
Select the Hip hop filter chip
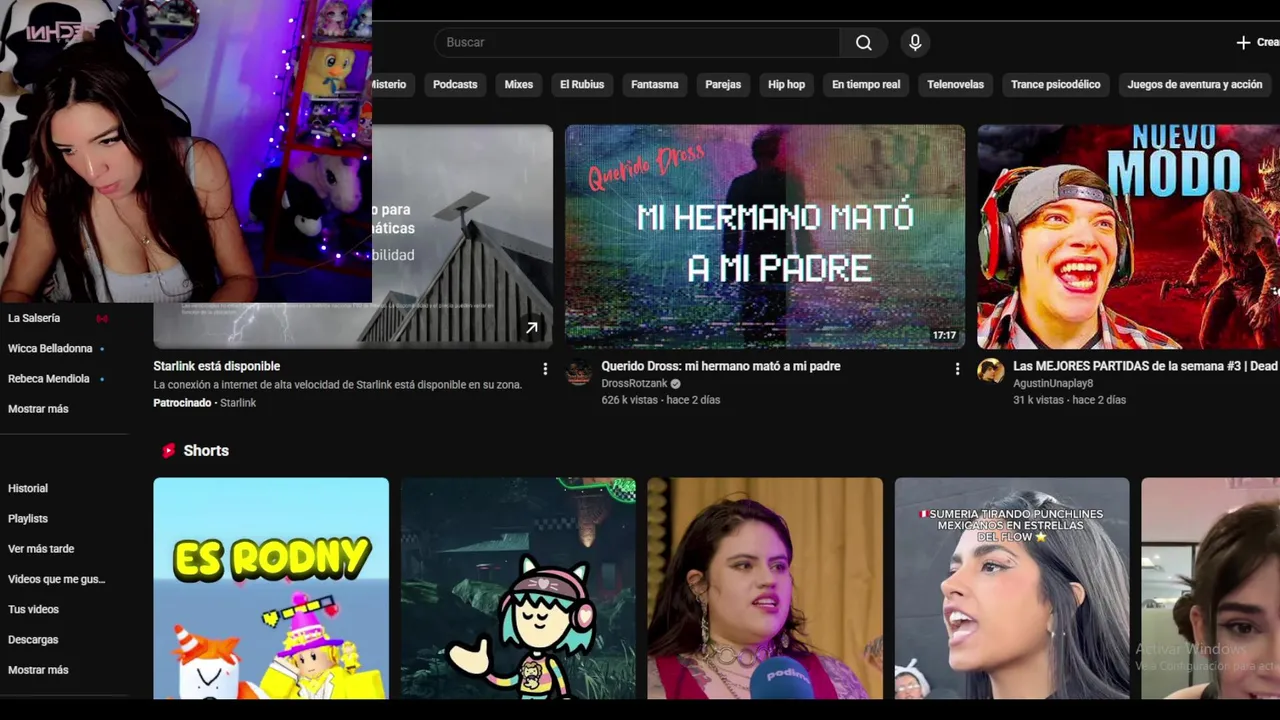[786, 84]
